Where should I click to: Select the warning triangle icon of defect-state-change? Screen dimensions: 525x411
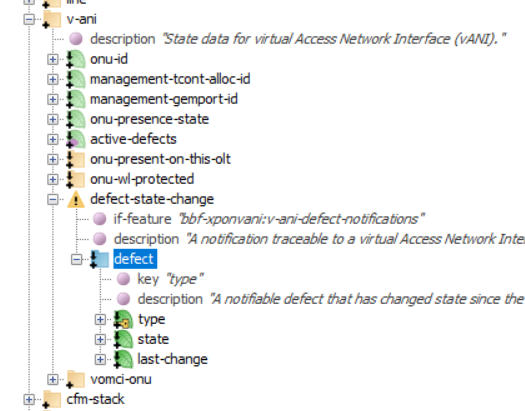(x=76, y=199)
